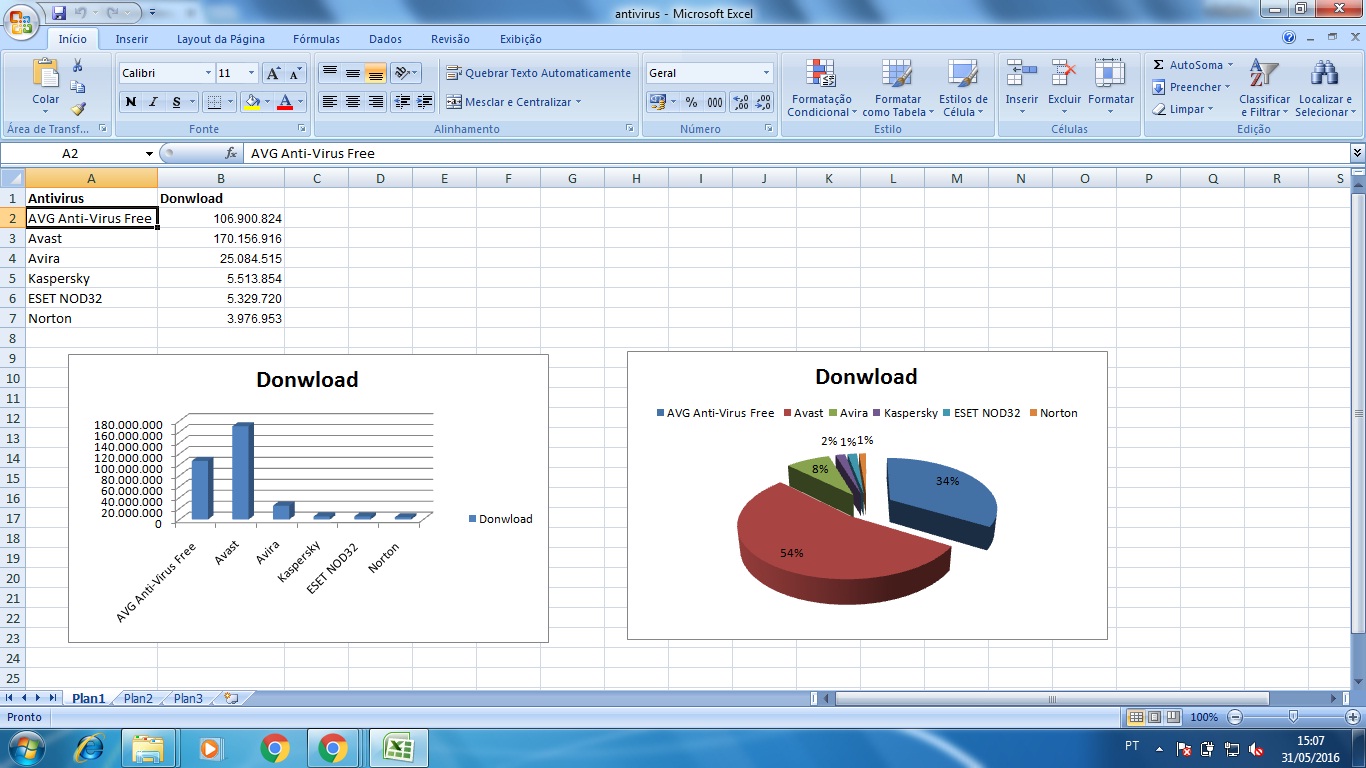Align text to top
Screen dimensions: 1366x768
pyautogui.click(x=330, y=73)
